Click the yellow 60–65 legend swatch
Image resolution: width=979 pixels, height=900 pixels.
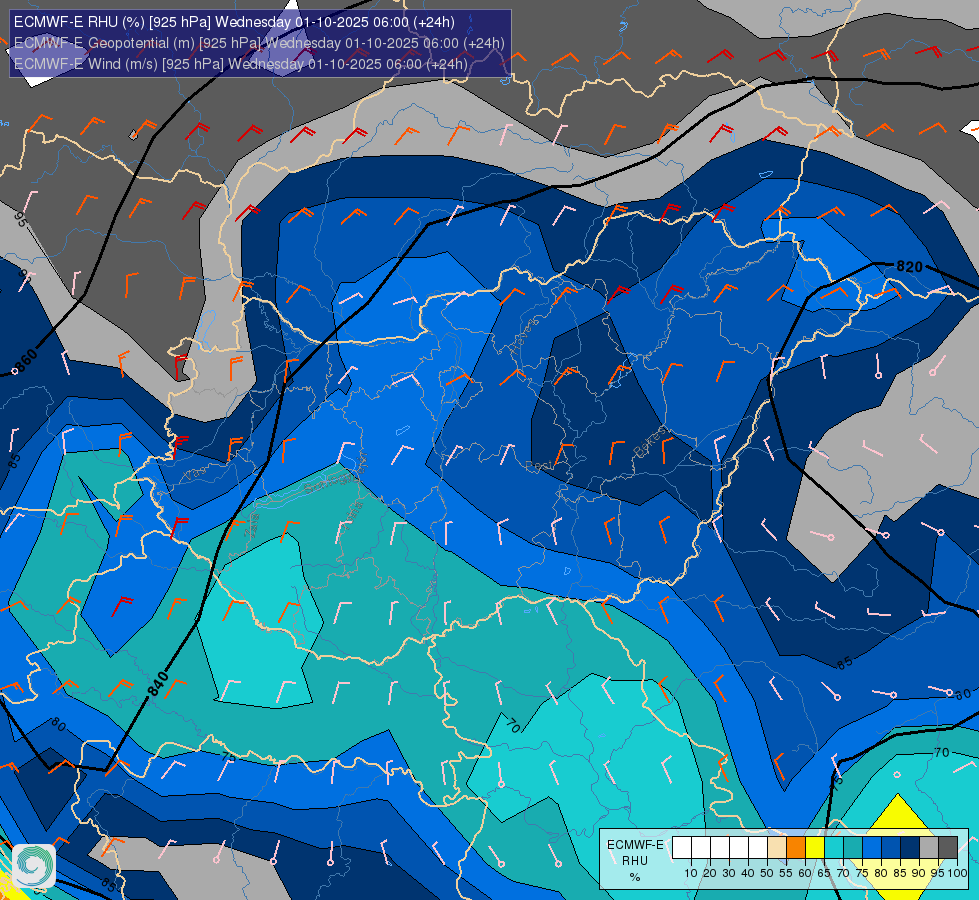[815, 848]
